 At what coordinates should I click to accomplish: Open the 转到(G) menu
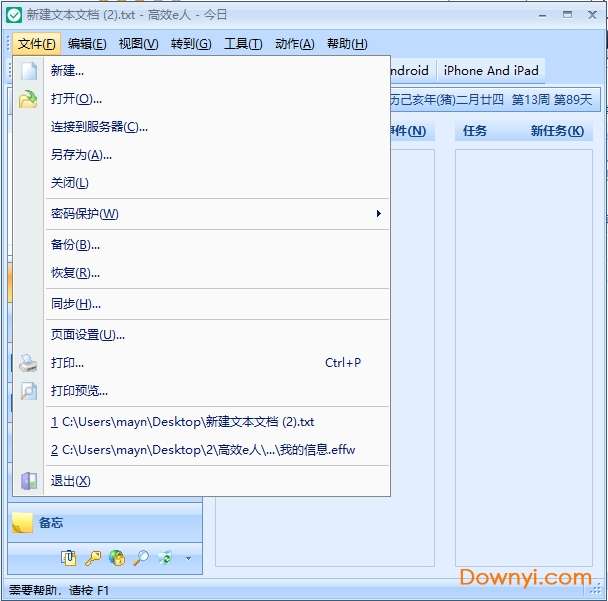coord(191,44)
